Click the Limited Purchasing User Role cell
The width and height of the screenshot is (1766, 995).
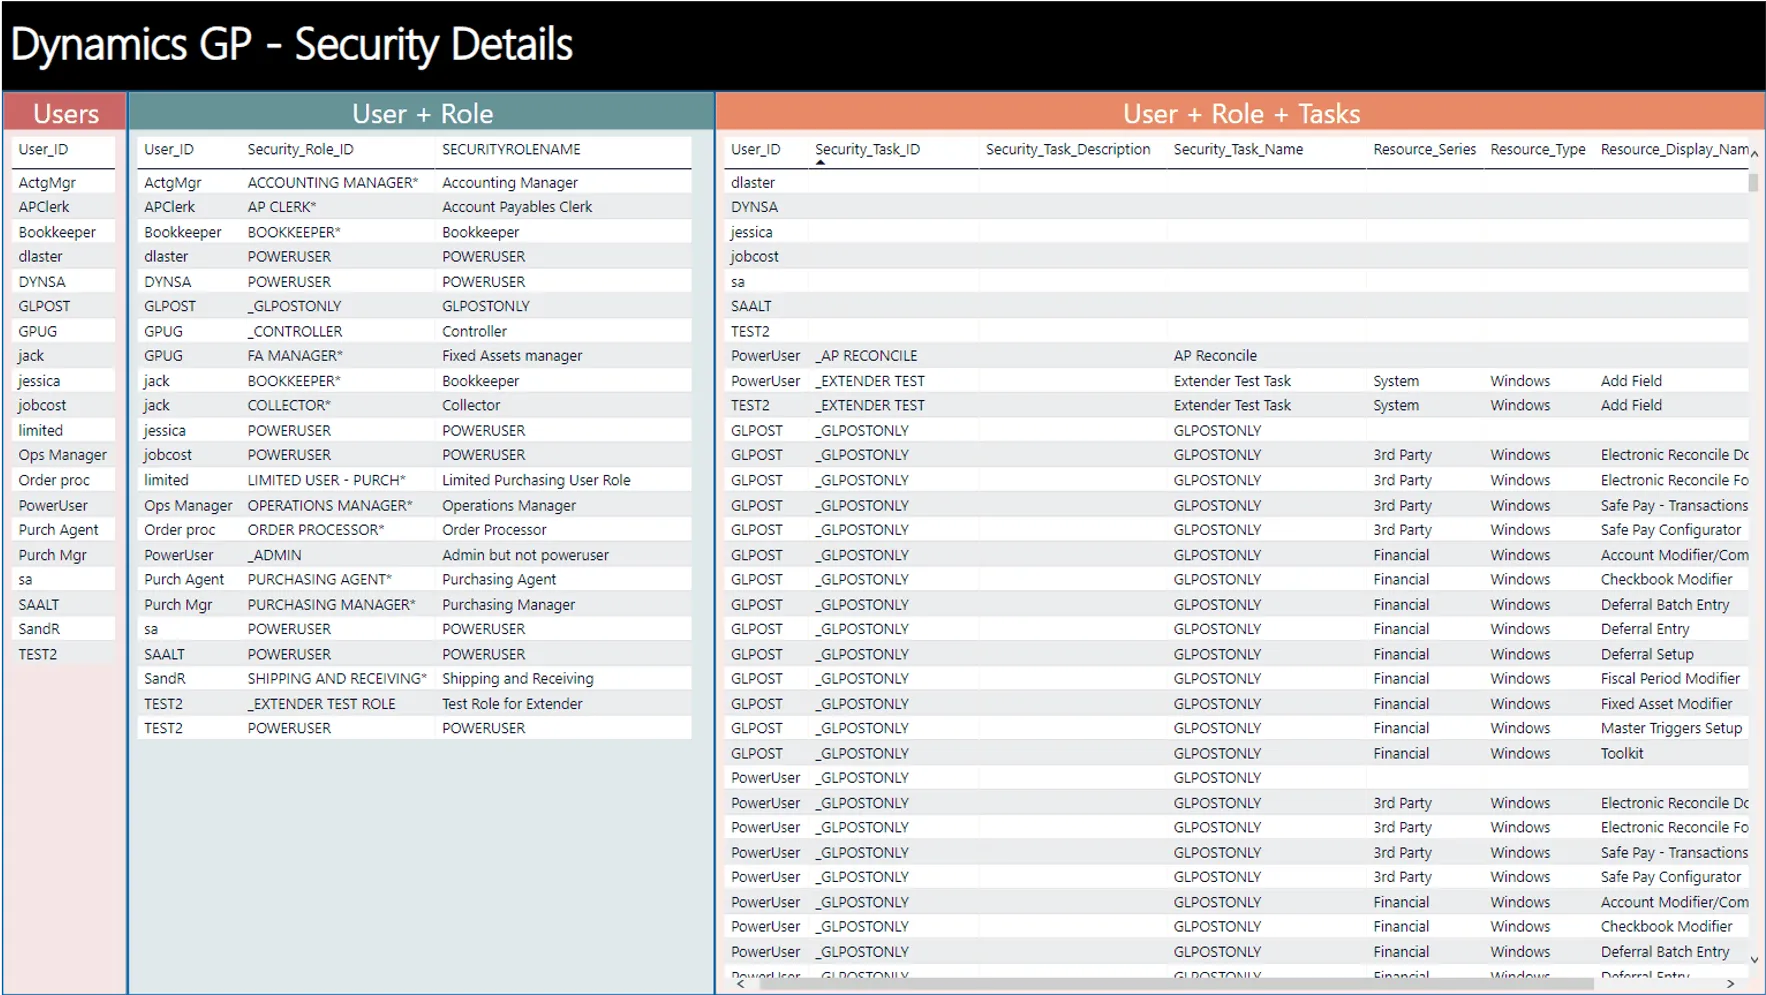[536, 480]
